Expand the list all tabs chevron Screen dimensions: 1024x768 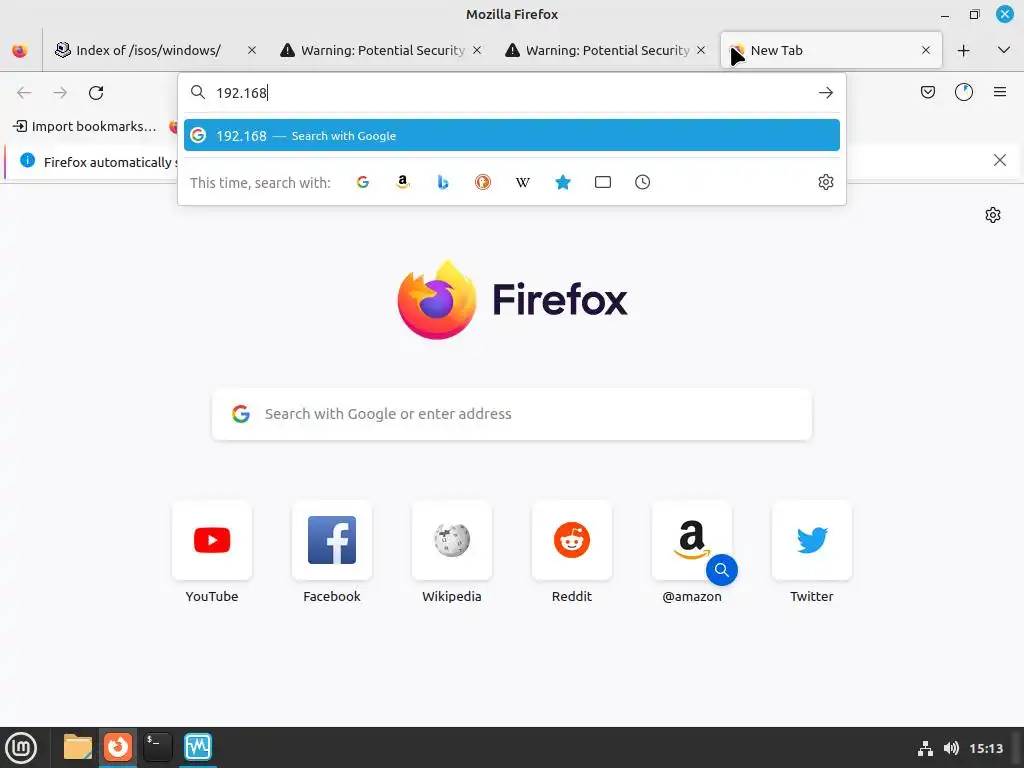click(x=1004, y=50)
